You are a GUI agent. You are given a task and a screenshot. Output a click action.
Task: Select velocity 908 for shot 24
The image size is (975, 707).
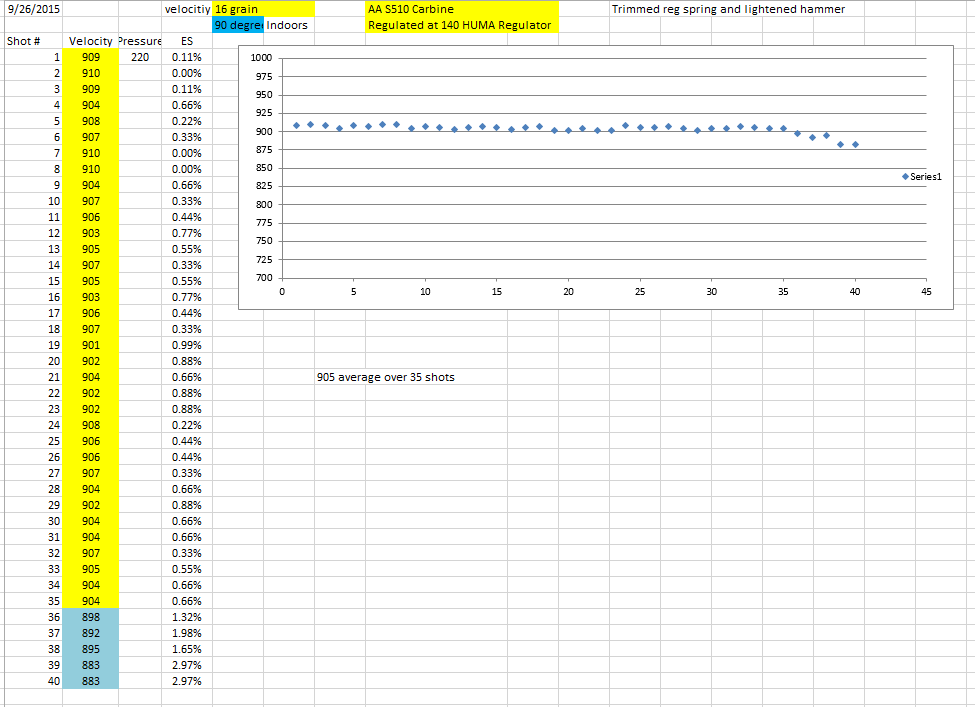91,425
